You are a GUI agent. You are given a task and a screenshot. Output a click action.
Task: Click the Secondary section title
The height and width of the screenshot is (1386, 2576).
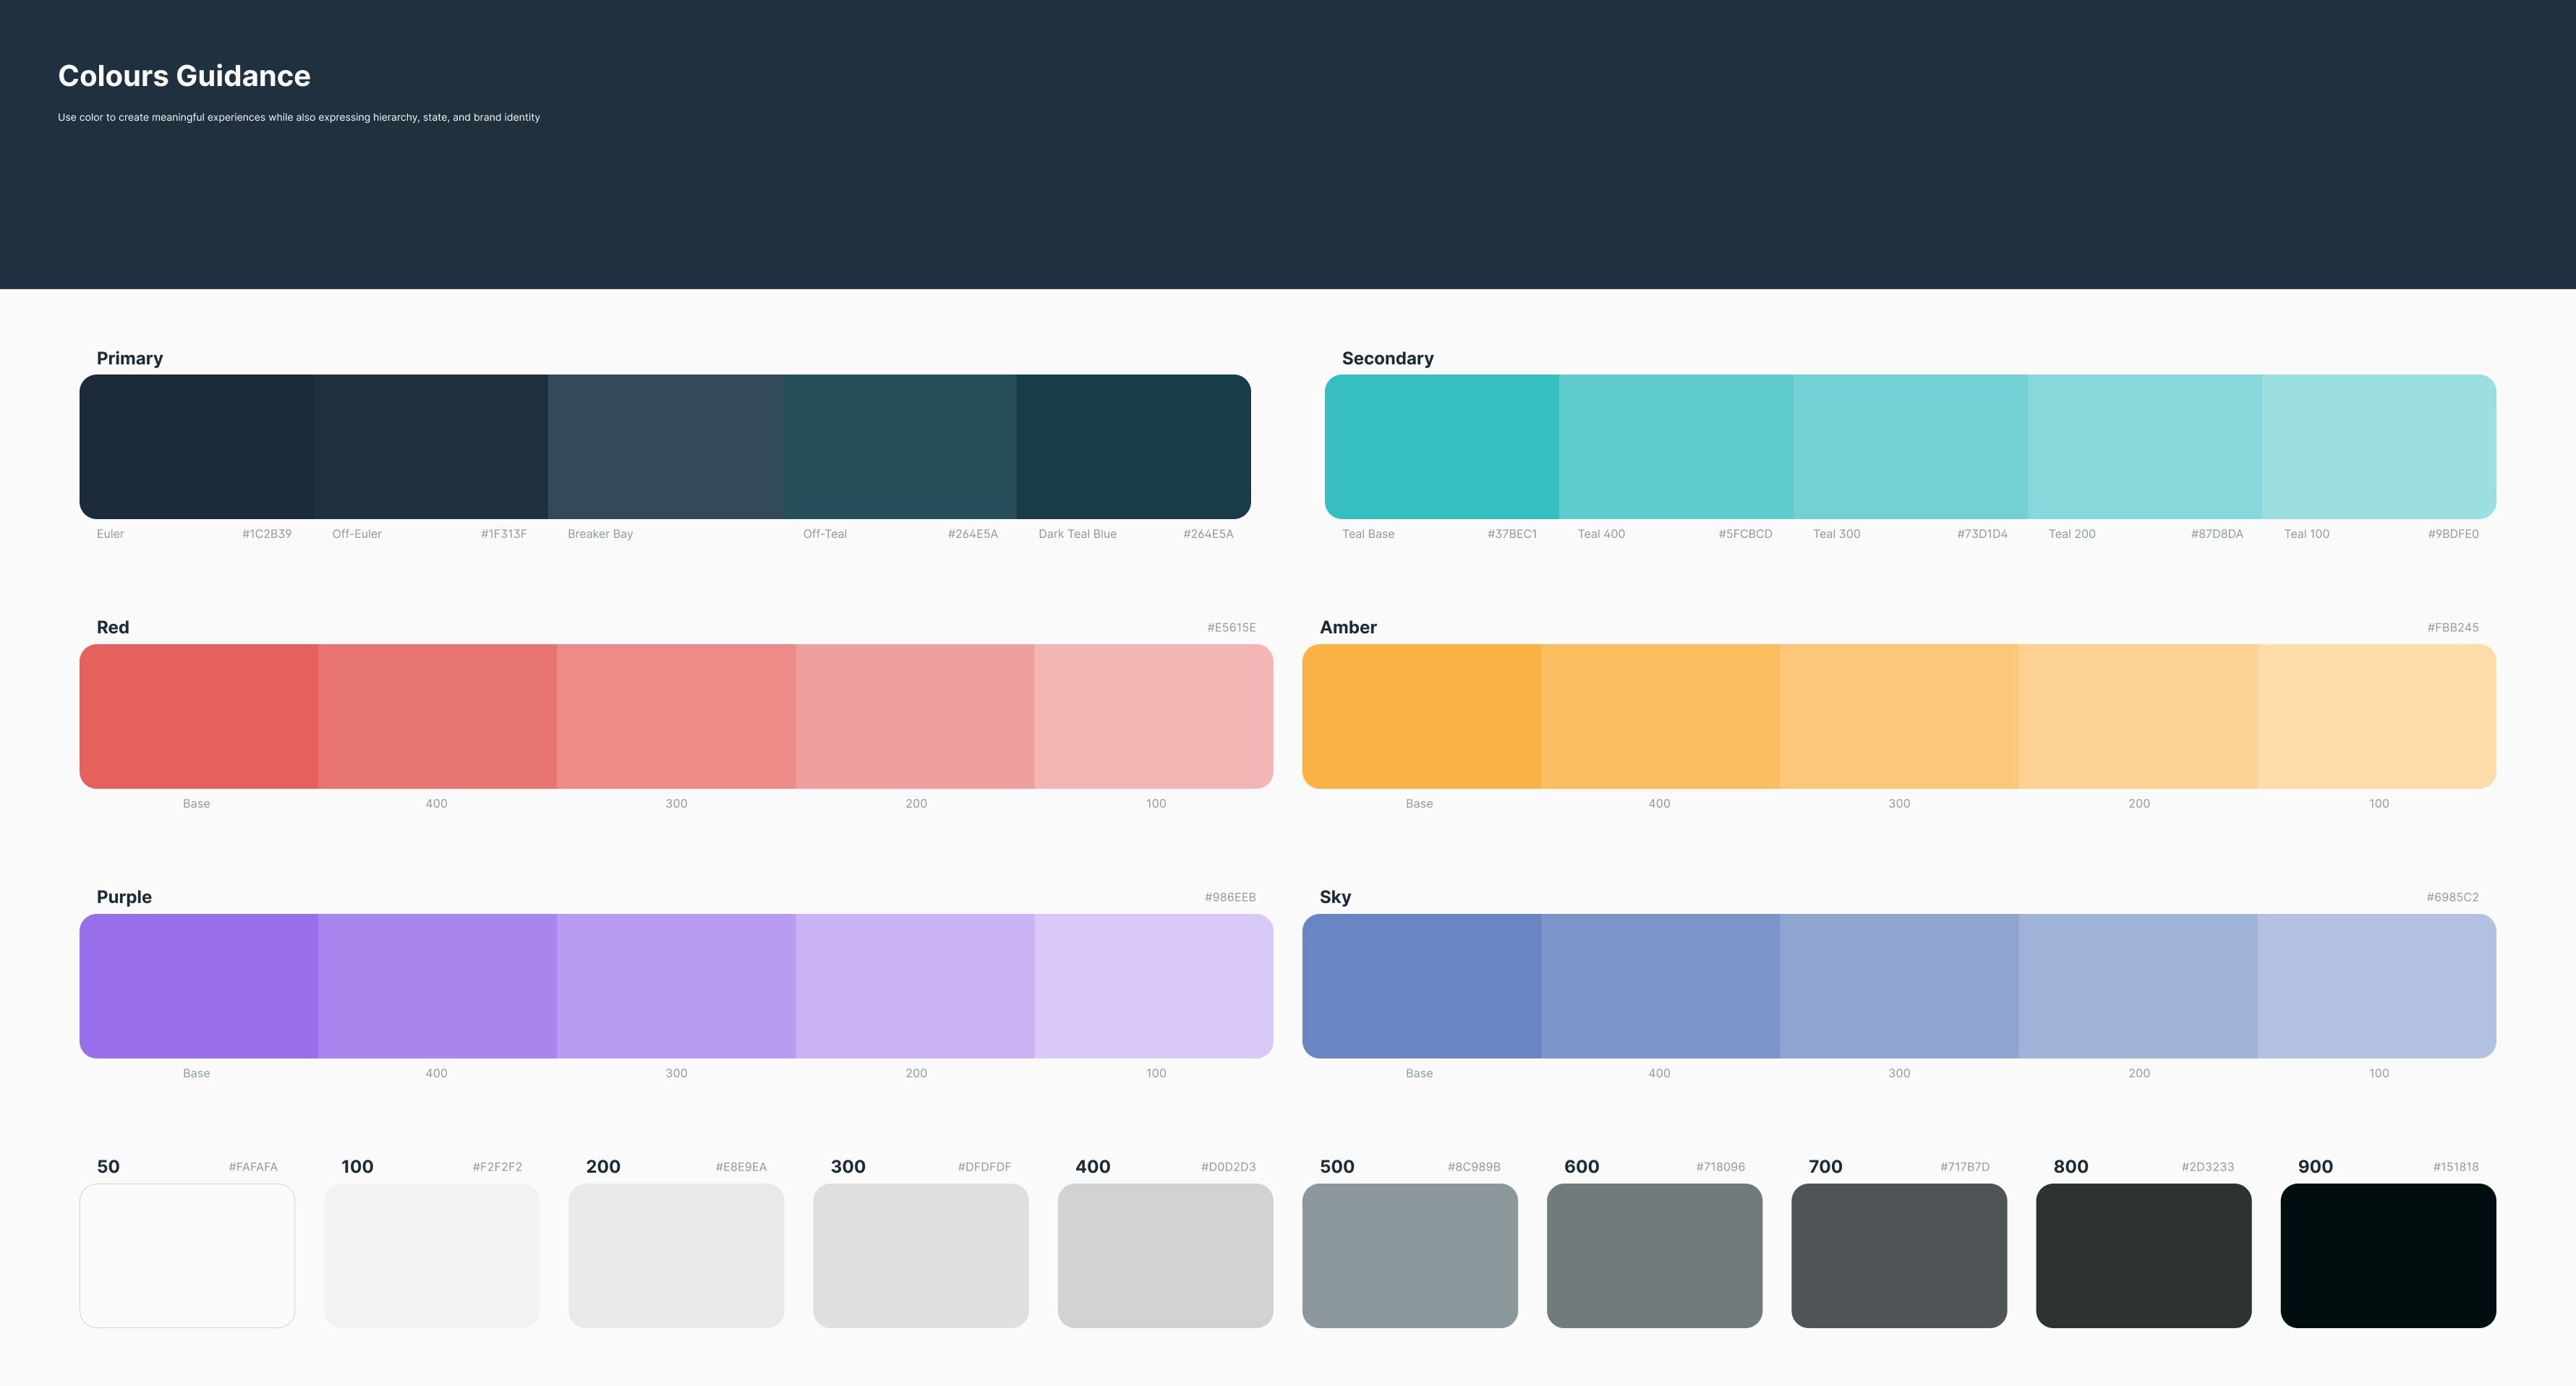[1387, 358]
